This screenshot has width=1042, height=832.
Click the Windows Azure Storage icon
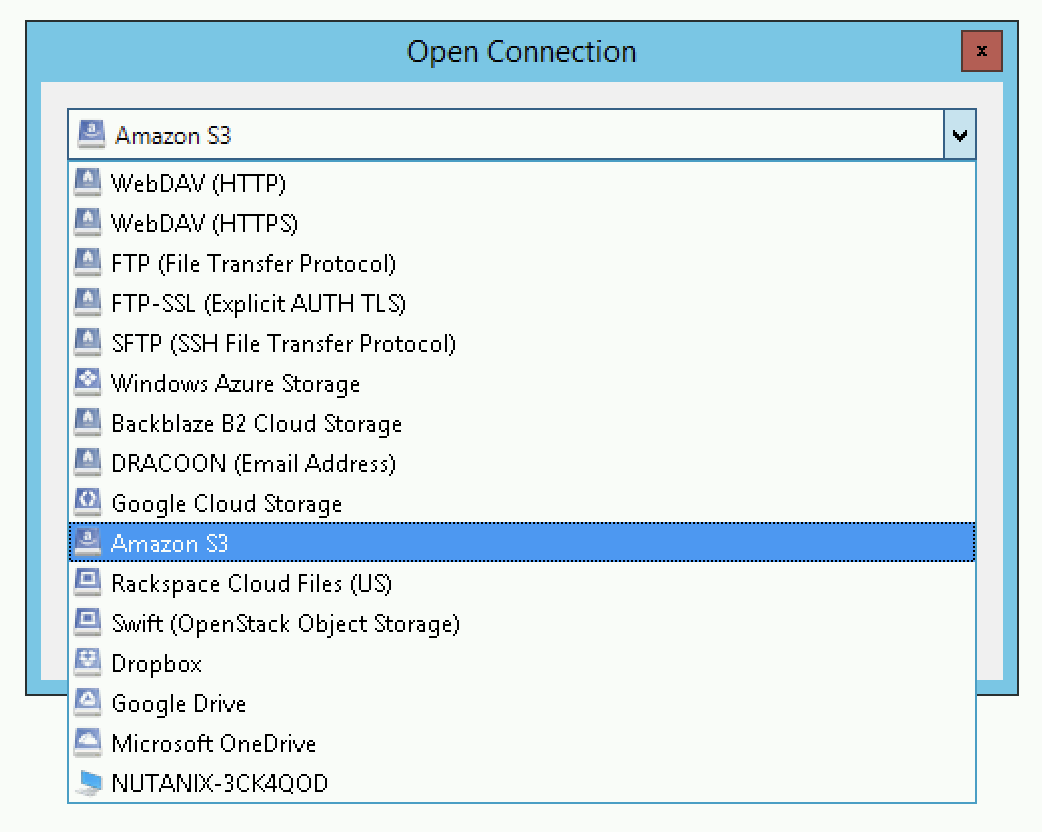(x=88, y=382)
